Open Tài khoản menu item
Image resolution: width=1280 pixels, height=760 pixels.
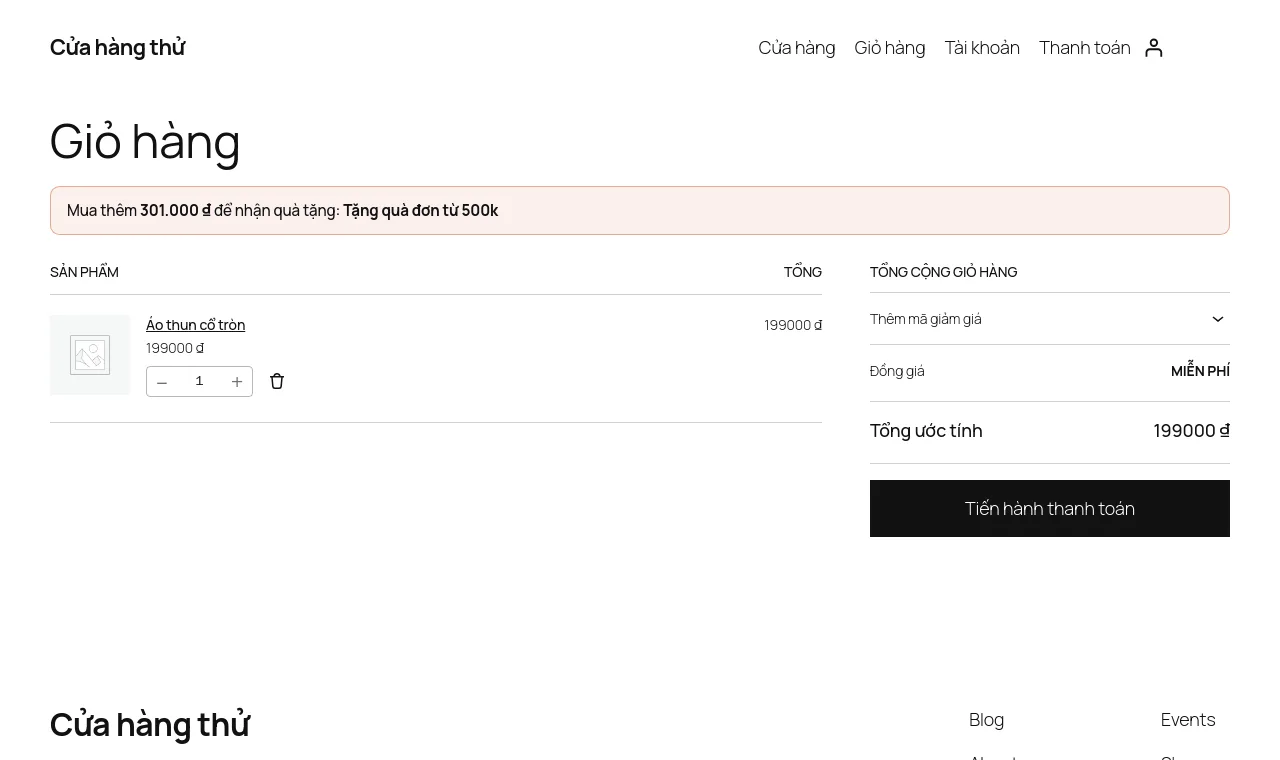[982, 47]
